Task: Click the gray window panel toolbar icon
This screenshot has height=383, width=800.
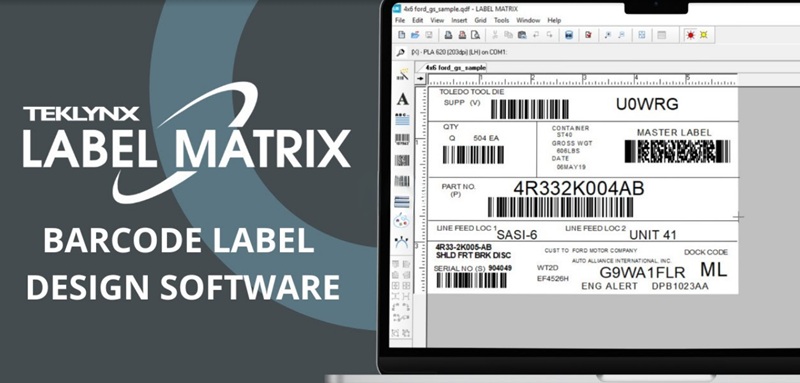Action: pyautogui.click(x=661, y=35)
